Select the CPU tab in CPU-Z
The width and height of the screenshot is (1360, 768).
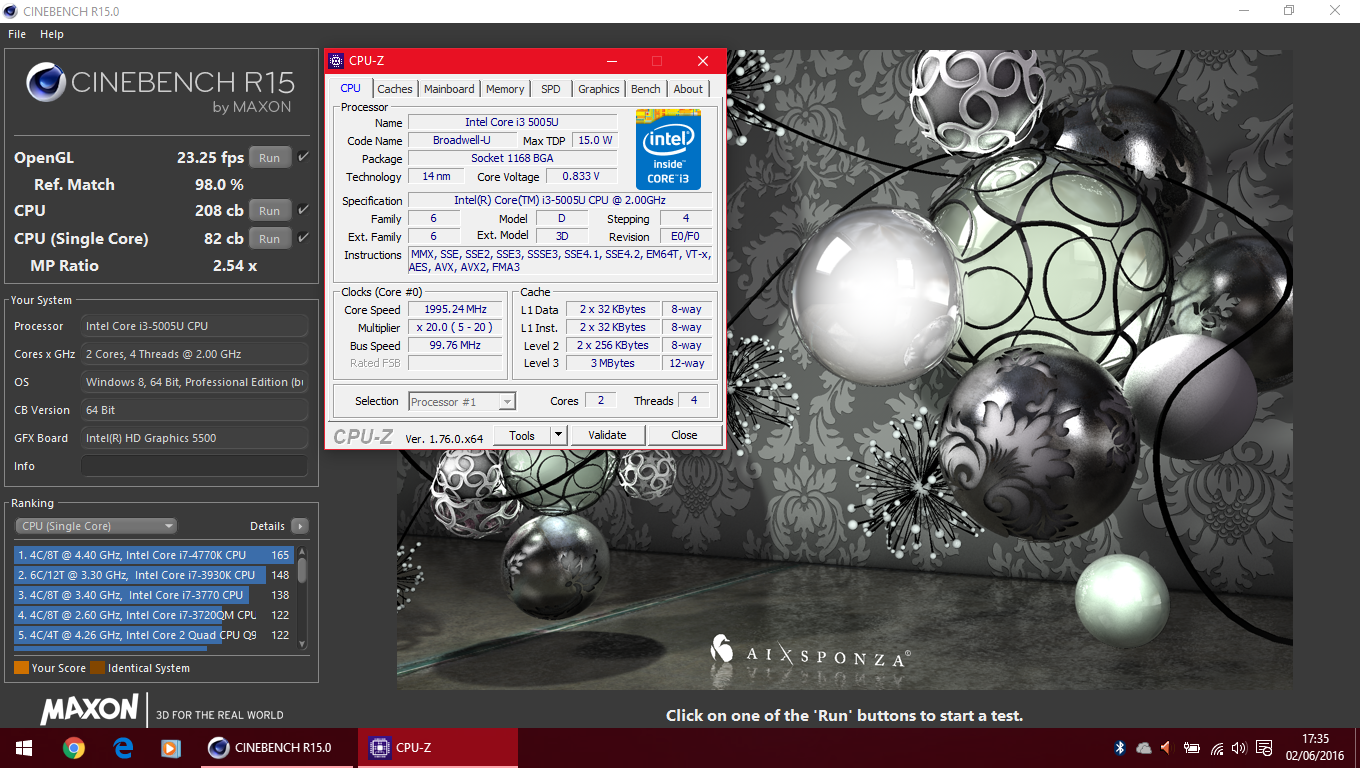(351, 88)
